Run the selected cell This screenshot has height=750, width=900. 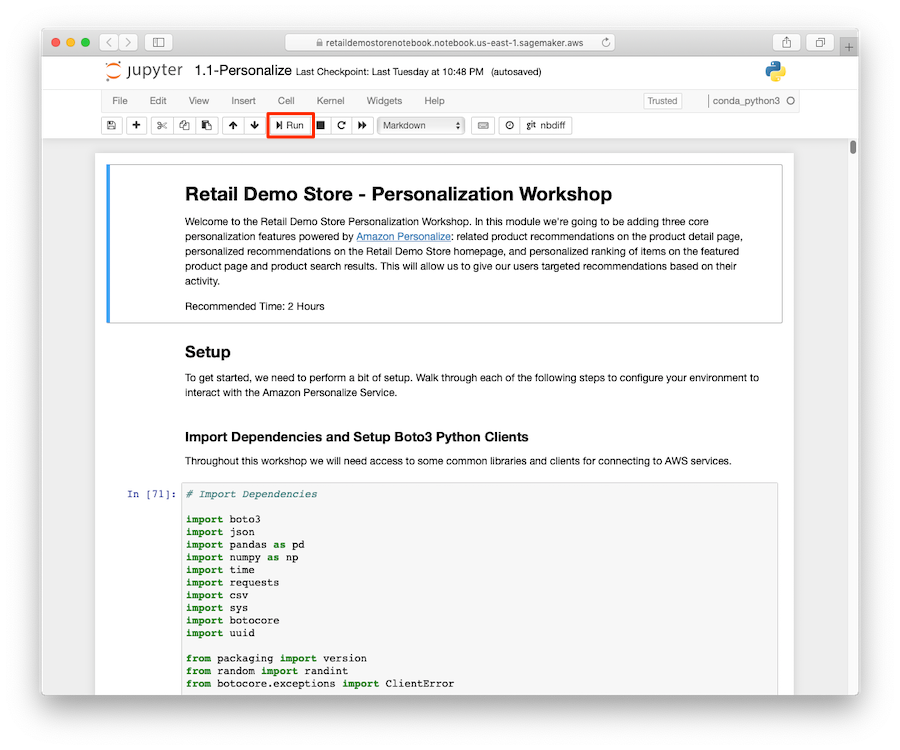(290, 125)
